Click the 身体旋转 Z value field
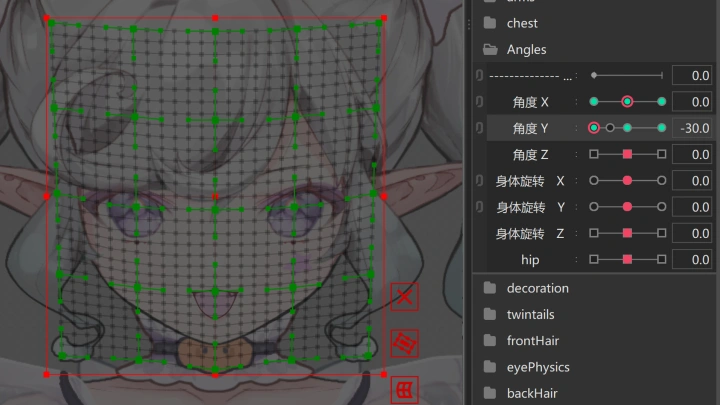Image resolution: width=720 pixels, height=405 pixels. coord(692,233)
